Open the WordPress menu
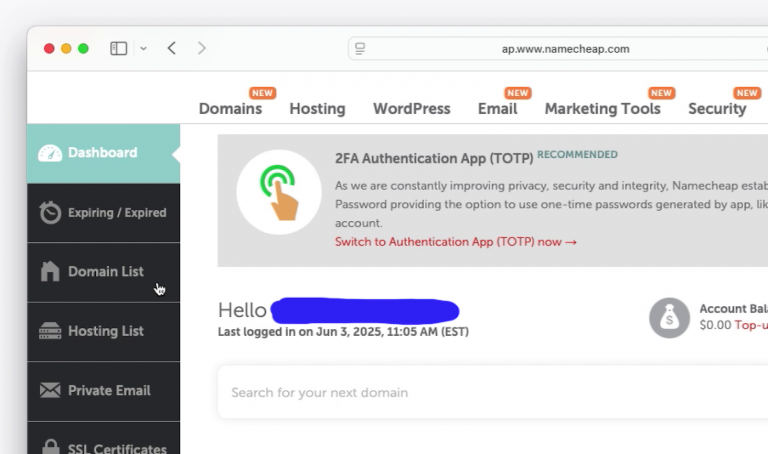Viewport: 768px width, 454px height. point(411,109)
